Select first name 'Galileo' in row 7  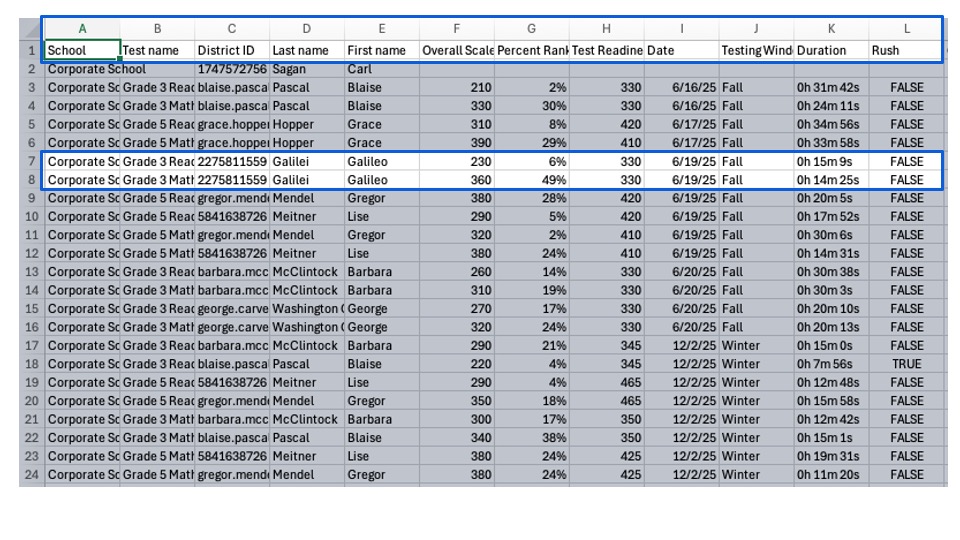pyautogui.click(x=382, y=162)
